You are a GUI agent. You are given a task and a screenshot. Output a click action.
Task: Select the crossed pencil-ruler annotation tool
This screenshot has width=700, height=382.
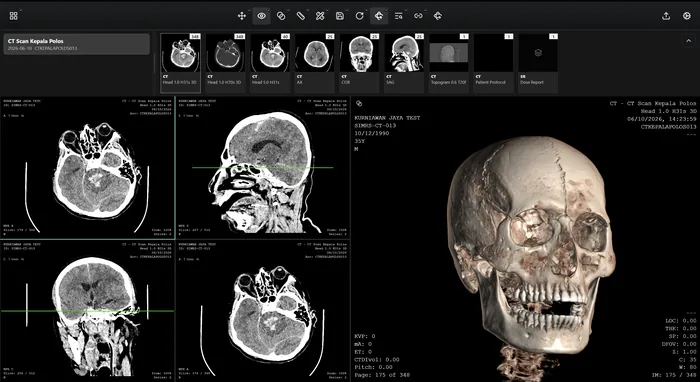click(320, 16)
